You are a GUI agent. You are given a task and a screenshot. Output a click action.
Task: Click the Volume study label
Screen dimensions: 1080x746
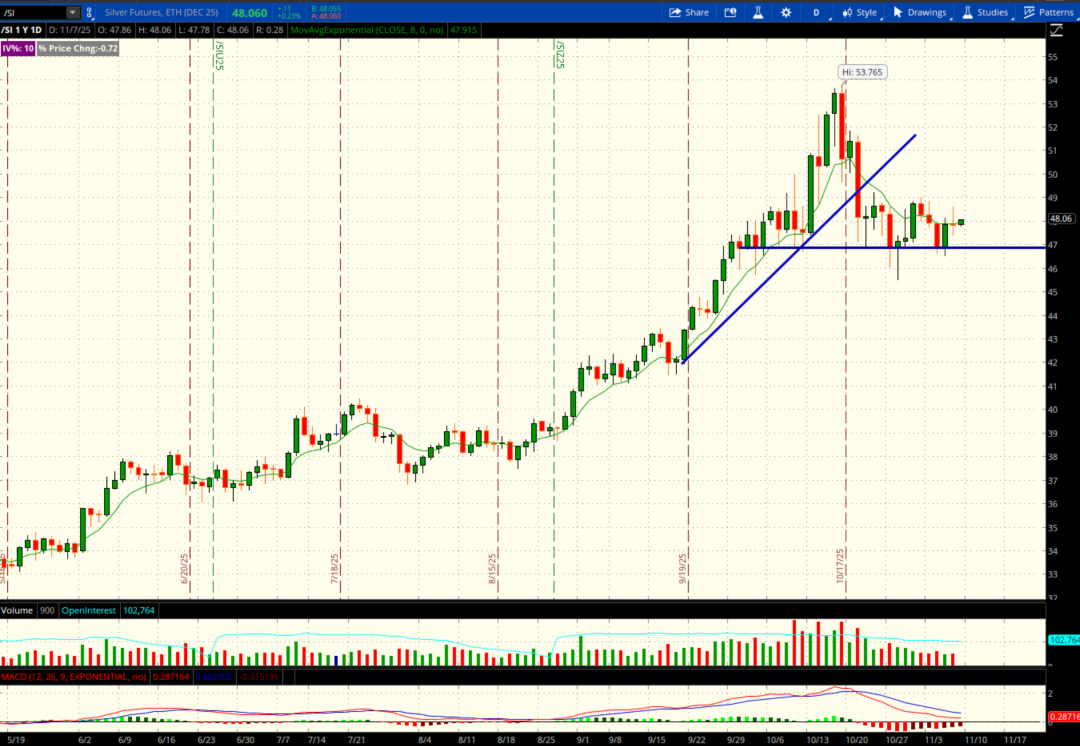tap(17, 610)
